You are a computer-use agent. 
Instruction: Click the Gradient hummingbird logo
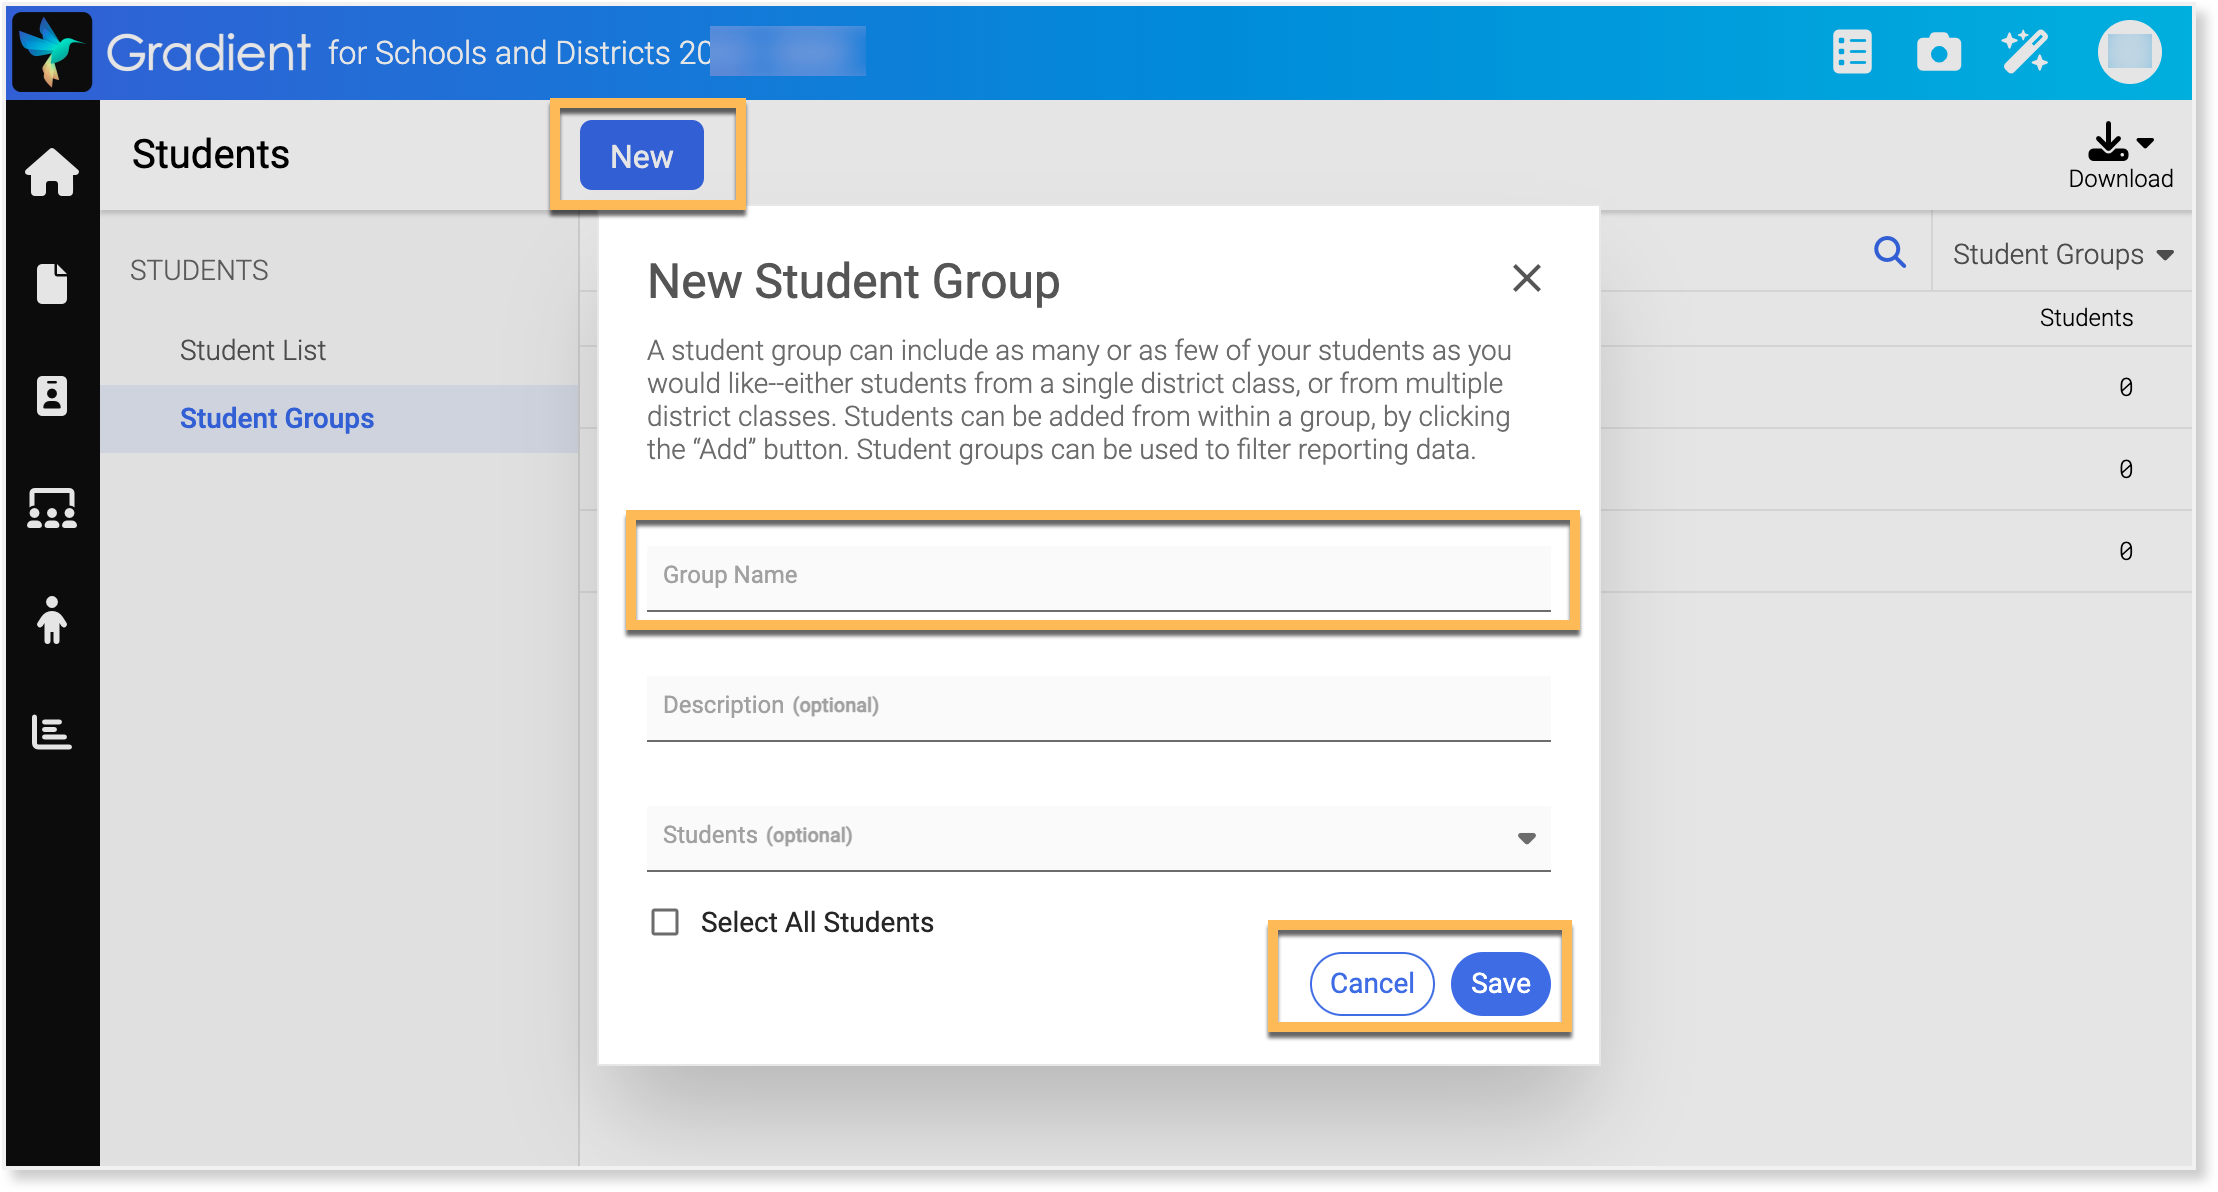point(52,52)
